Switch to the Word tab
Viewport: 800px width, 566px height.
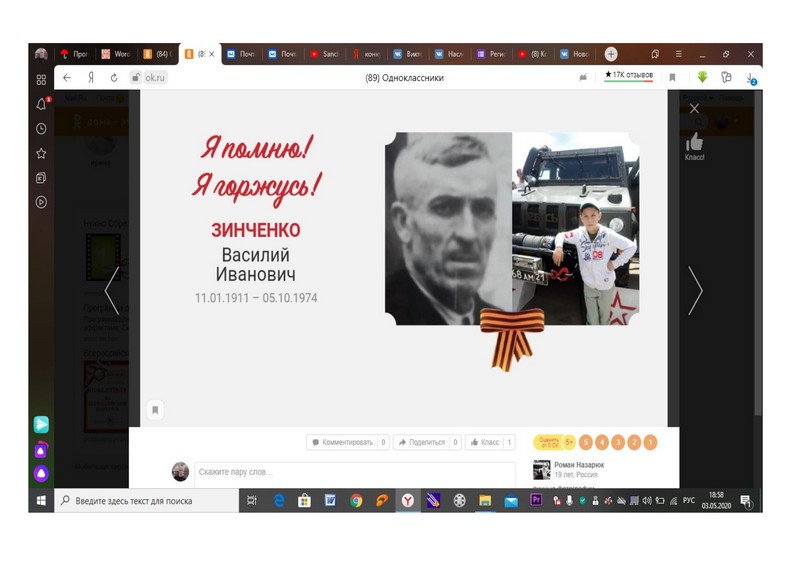117,54
